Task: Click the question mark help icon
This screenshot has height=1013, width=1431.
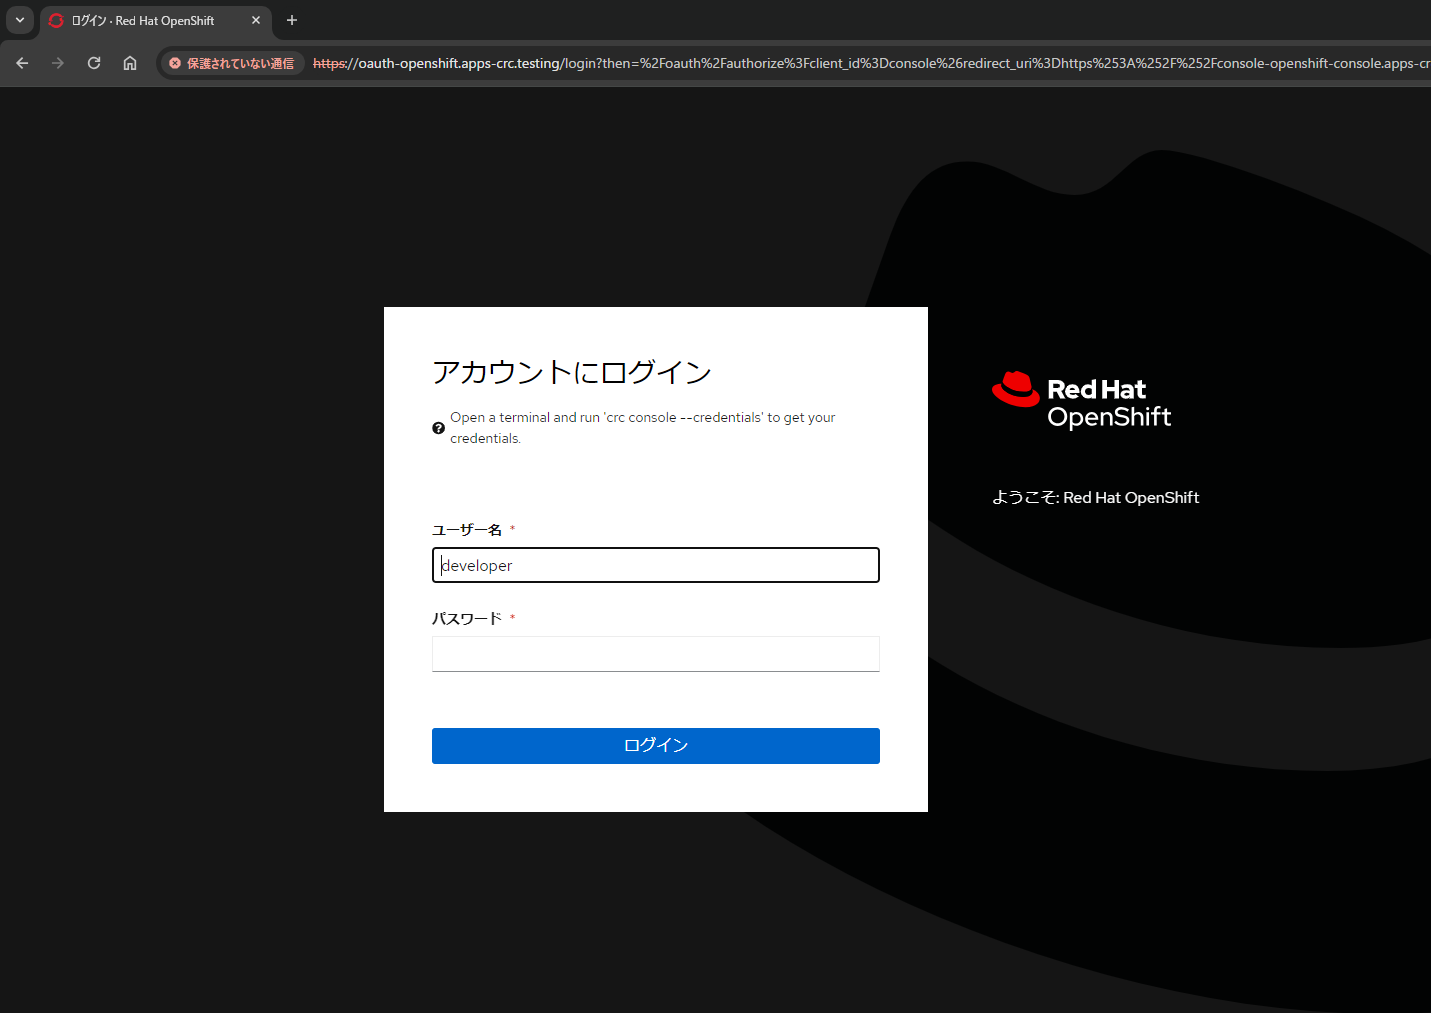Action: 438,428
